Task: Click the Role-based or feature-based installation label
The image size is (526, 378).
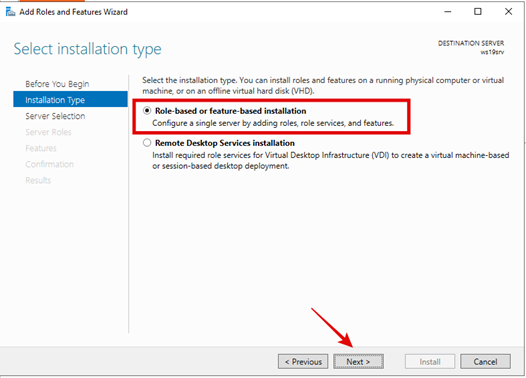Action: click(x=230, y=111)
